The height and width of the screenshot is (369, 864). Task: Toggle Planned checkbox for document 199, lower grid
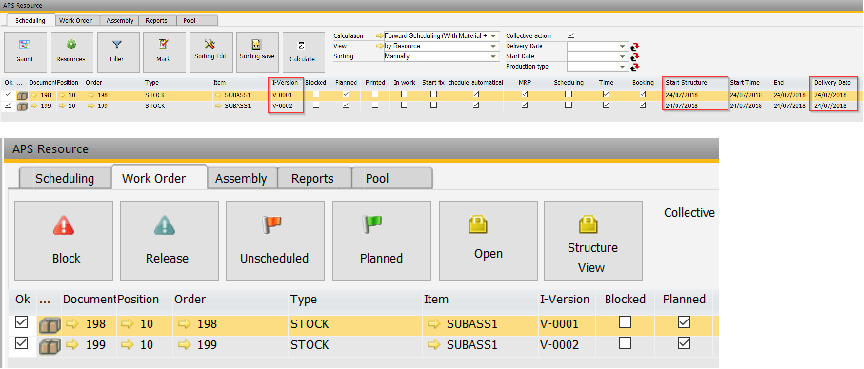(x=684, y=343)
